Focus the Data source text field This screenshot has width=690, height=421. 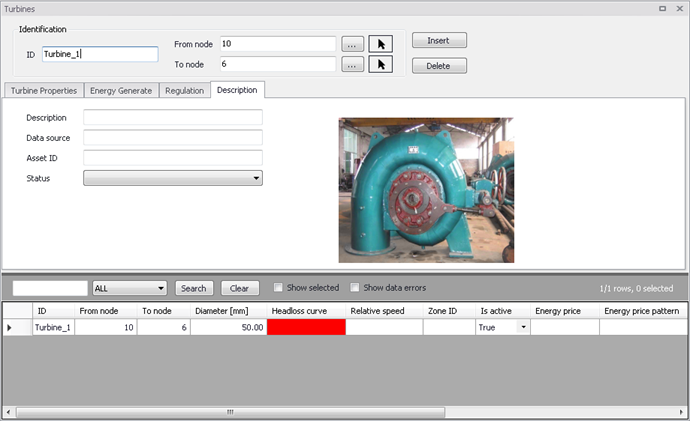point(173,138)
